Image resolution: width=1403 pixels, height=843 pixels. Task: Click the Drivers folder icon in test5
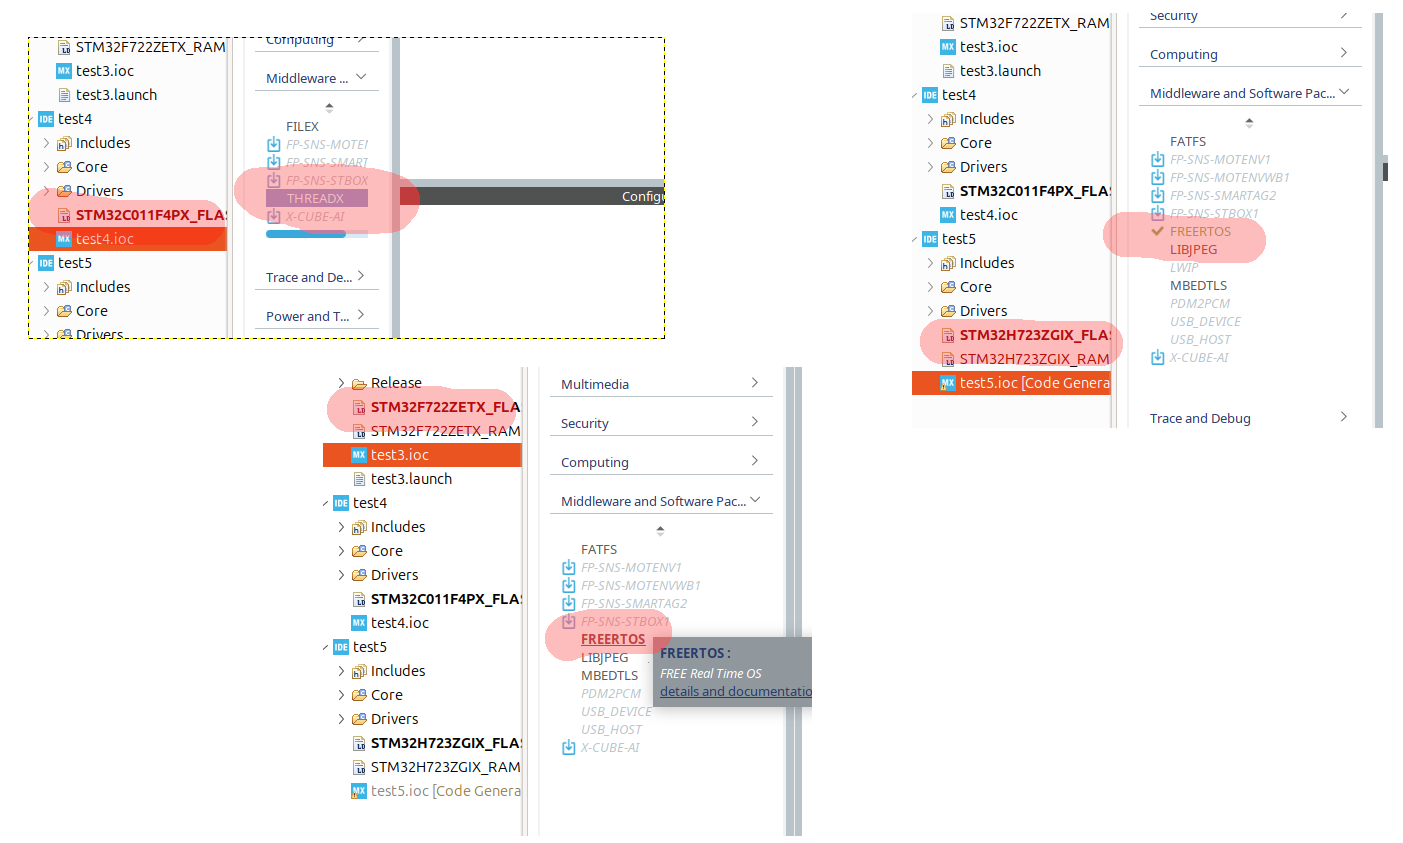[360, 719]
